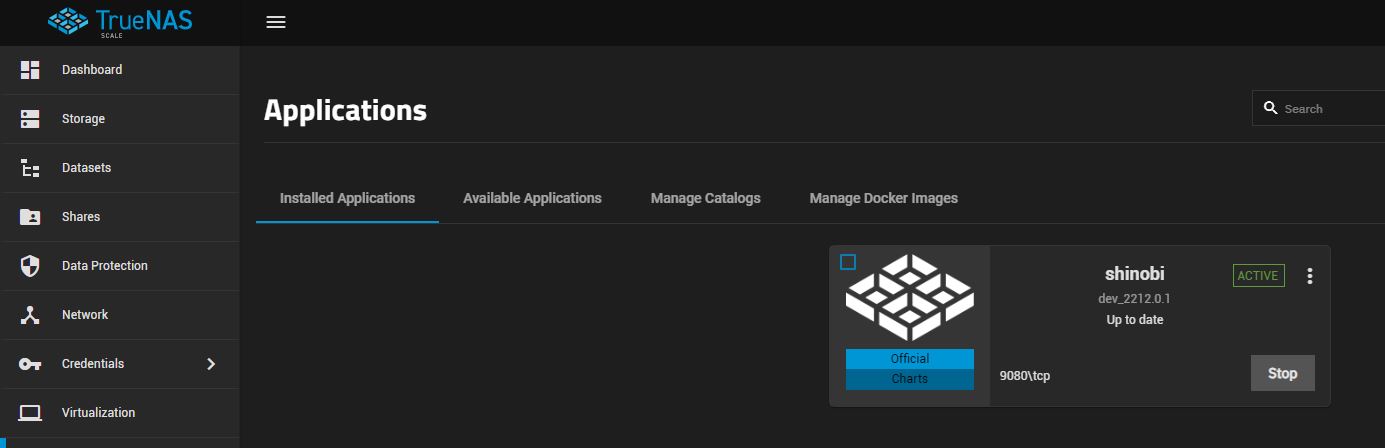
Task: Click the Shares folder icon
Action: tap(30, 217)
